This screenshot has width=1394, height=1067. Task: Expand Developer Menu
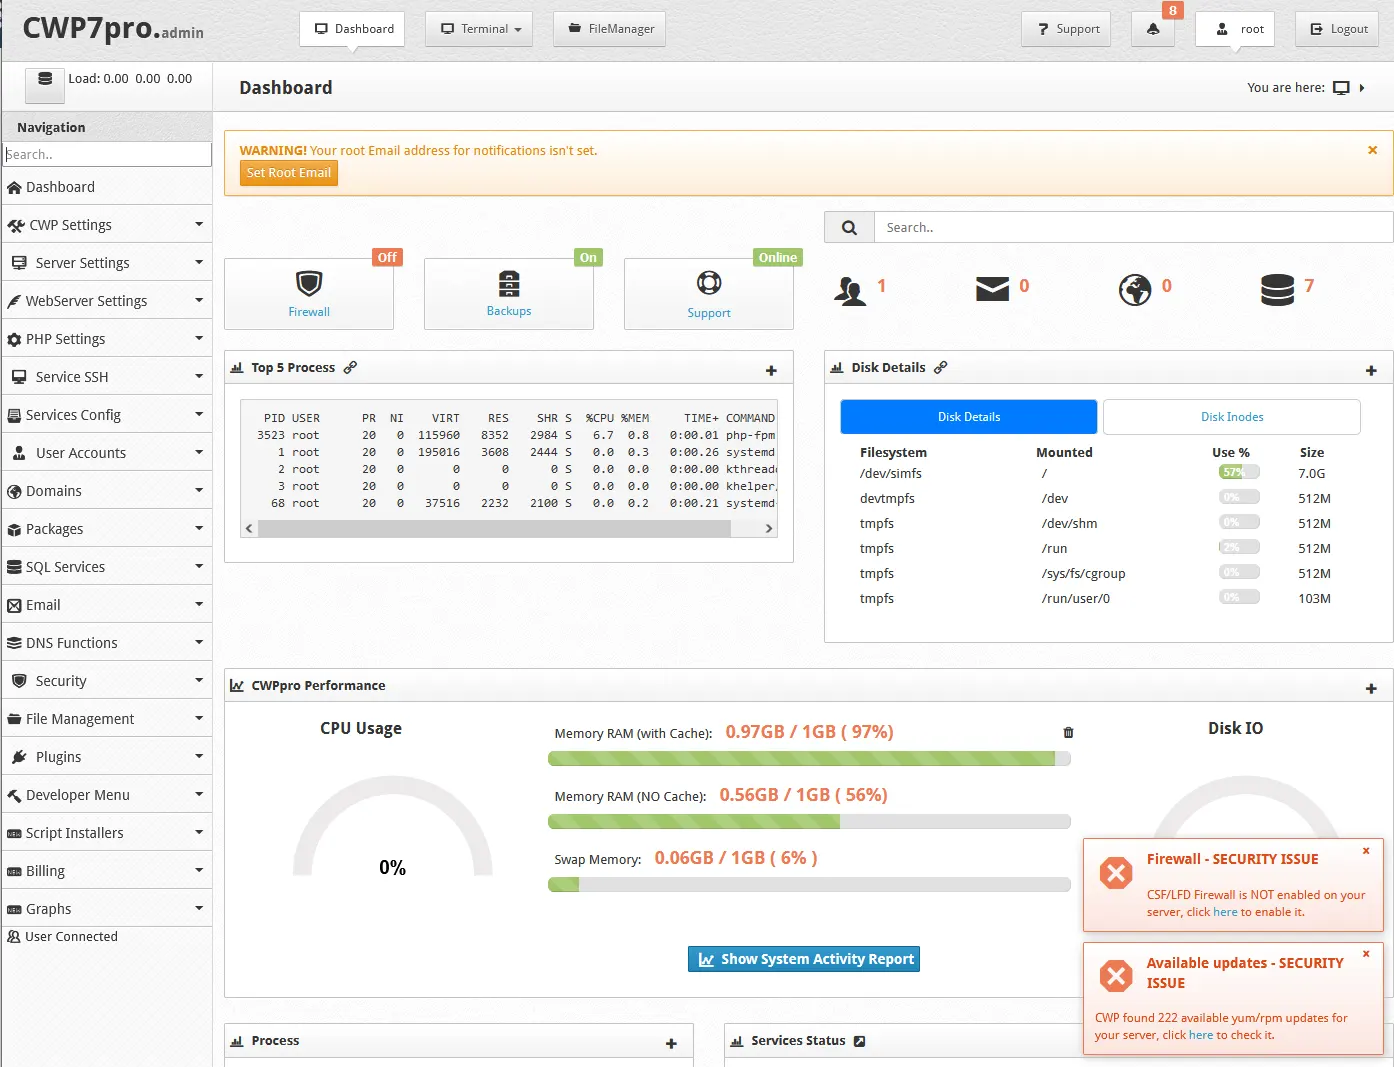(x=106, y=795)
